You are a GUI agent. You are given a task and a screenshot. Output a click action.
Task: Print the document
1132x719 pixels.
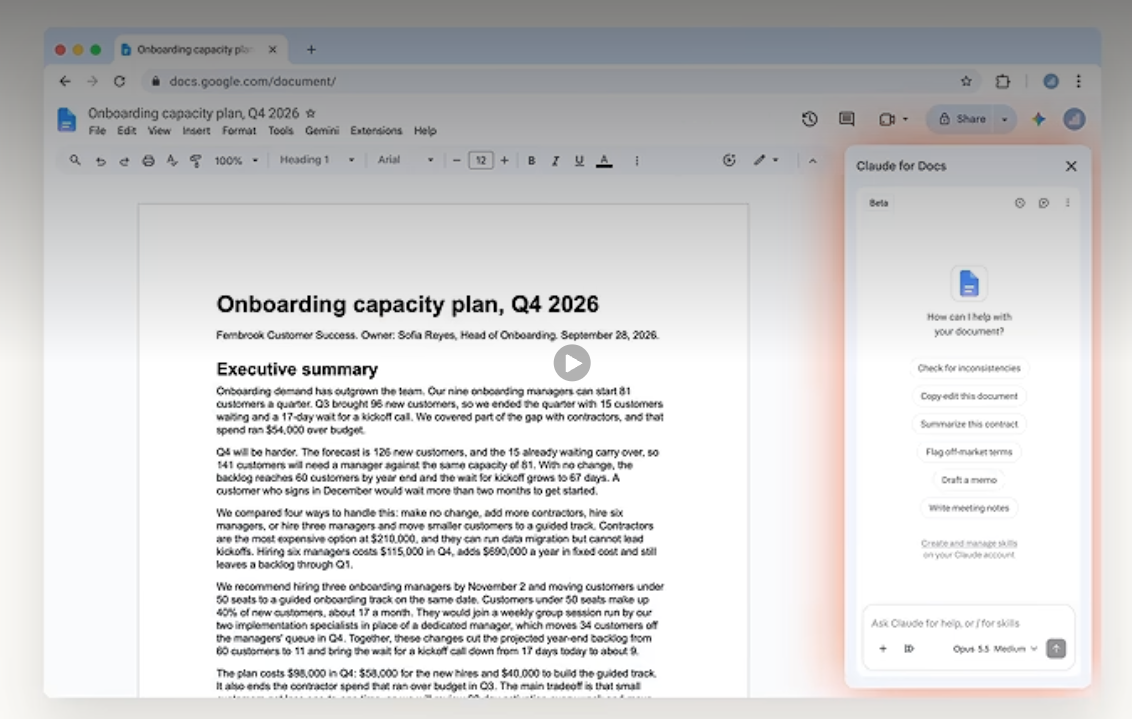[x=148, y=161]
